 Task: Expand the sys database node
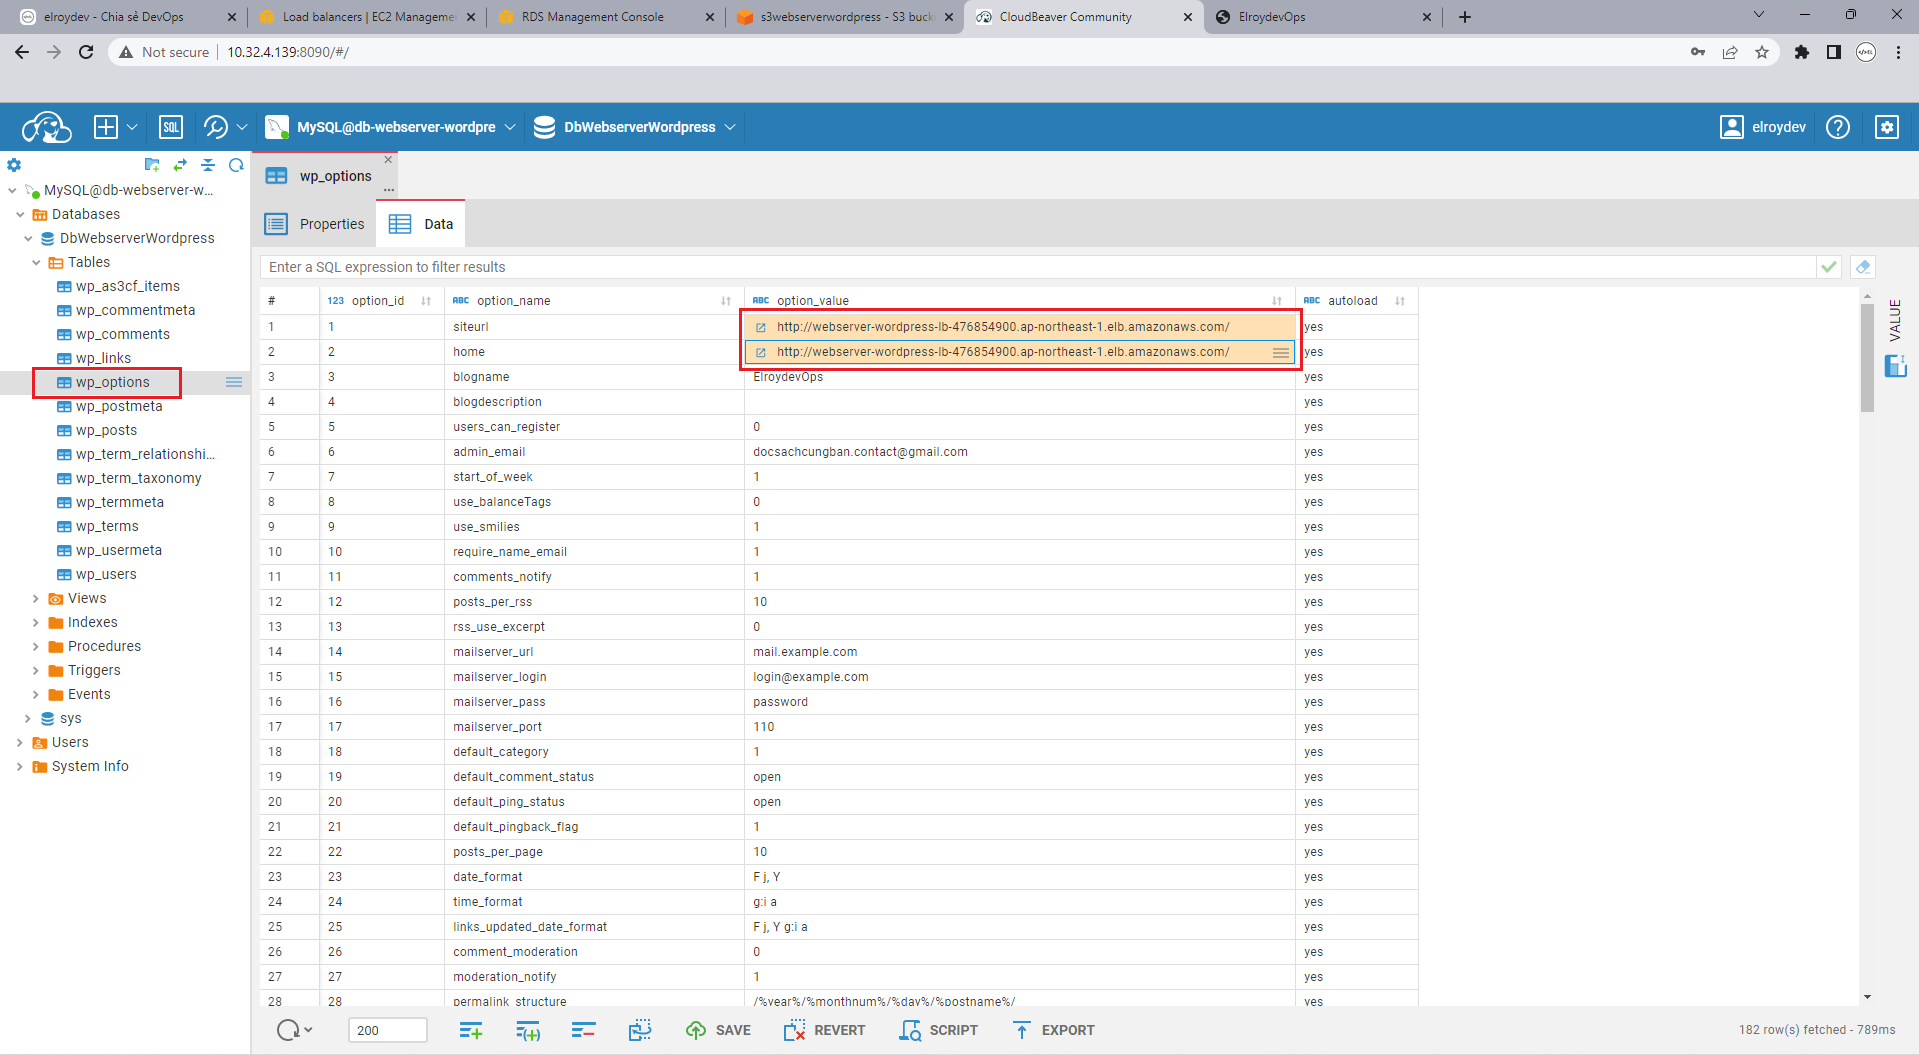tap(28, 718)
